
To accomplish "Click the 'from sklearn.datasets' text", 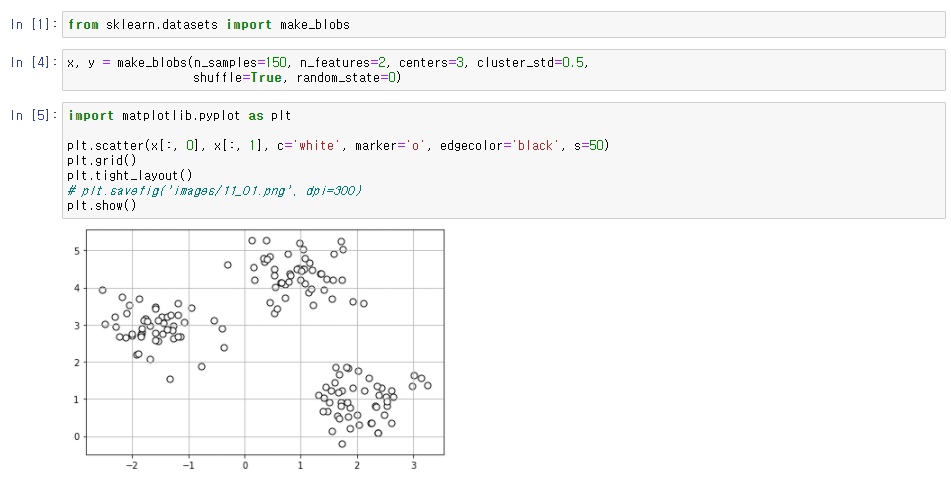I will [143, 25].
